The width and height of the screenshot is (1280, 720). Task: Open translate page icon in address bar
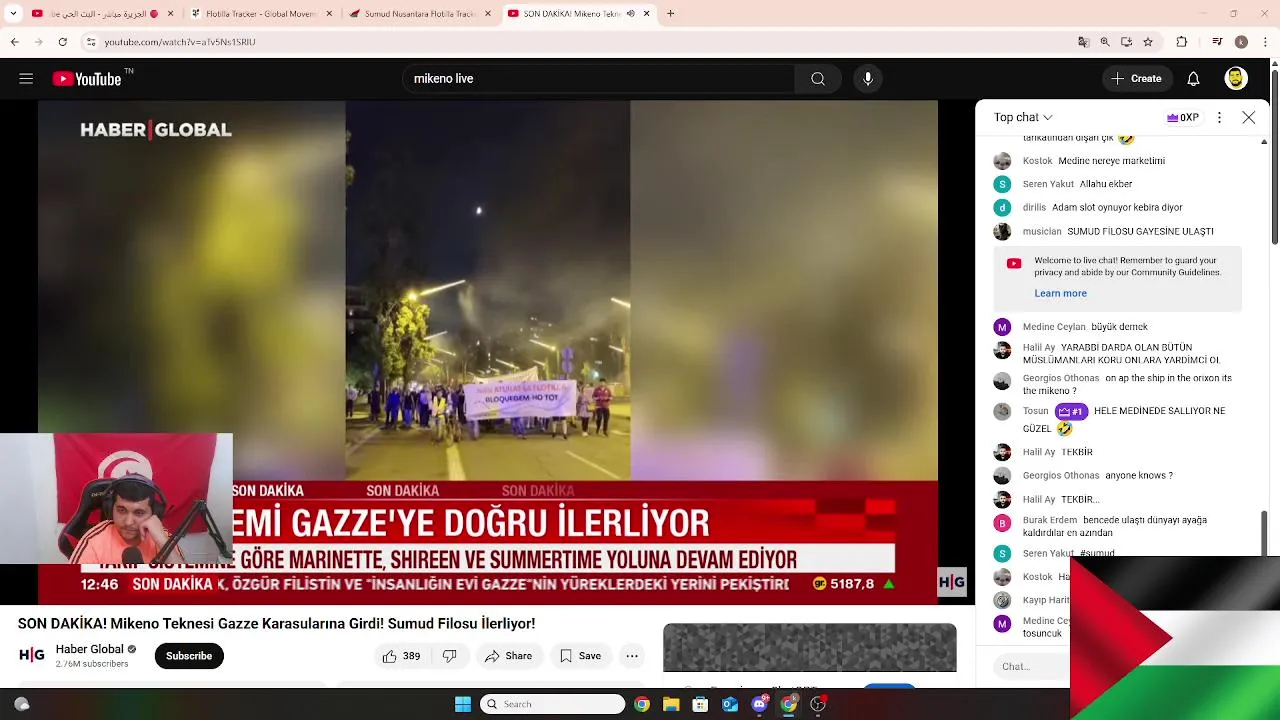(x=1083, y=42)
